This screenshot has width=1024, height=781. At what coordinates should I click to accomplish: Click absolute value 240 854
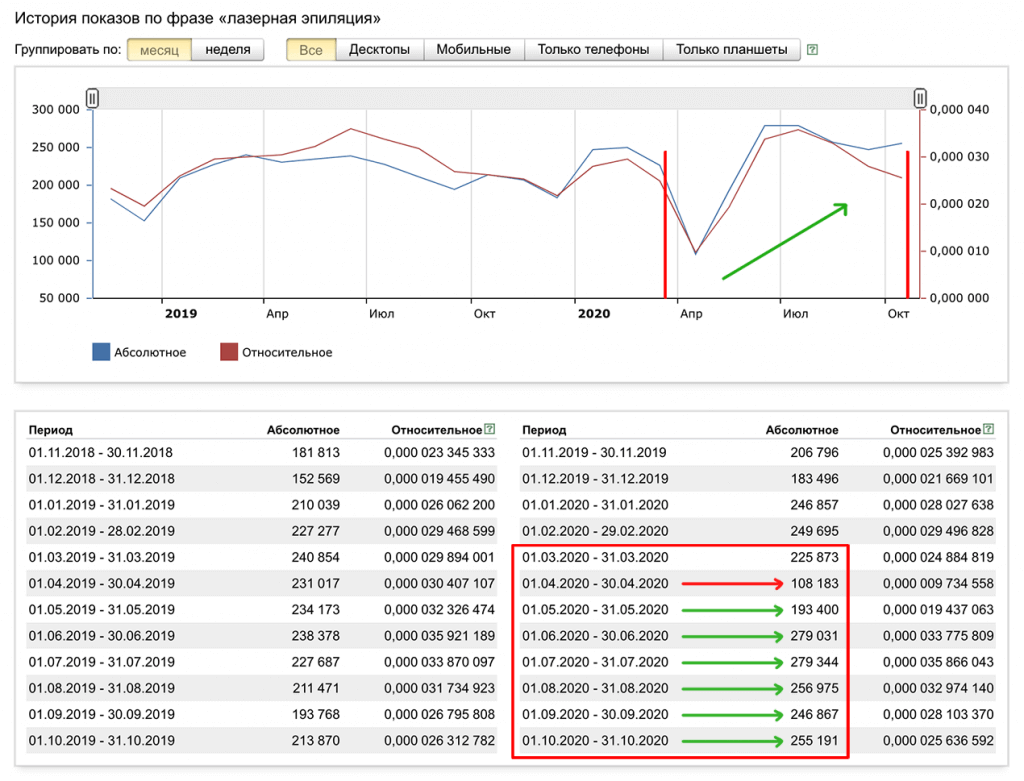pos(315,557)
